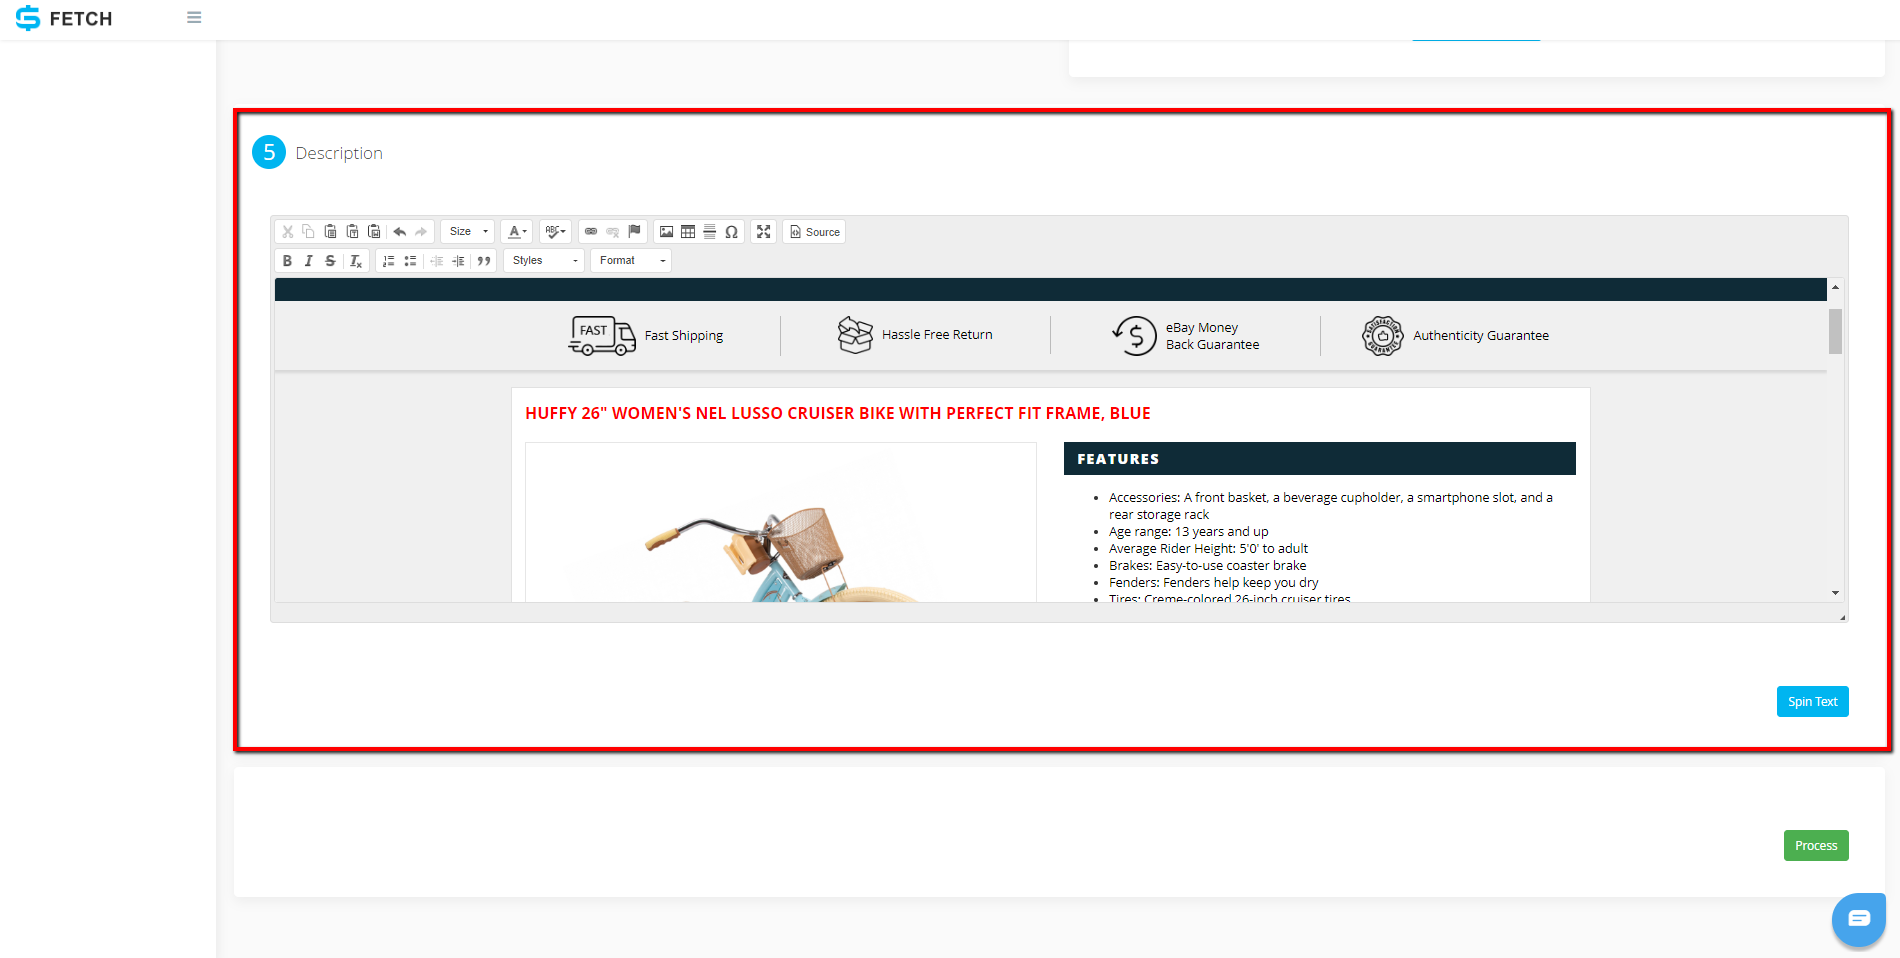Open the chat widget bubble

tap(1858, 919)
